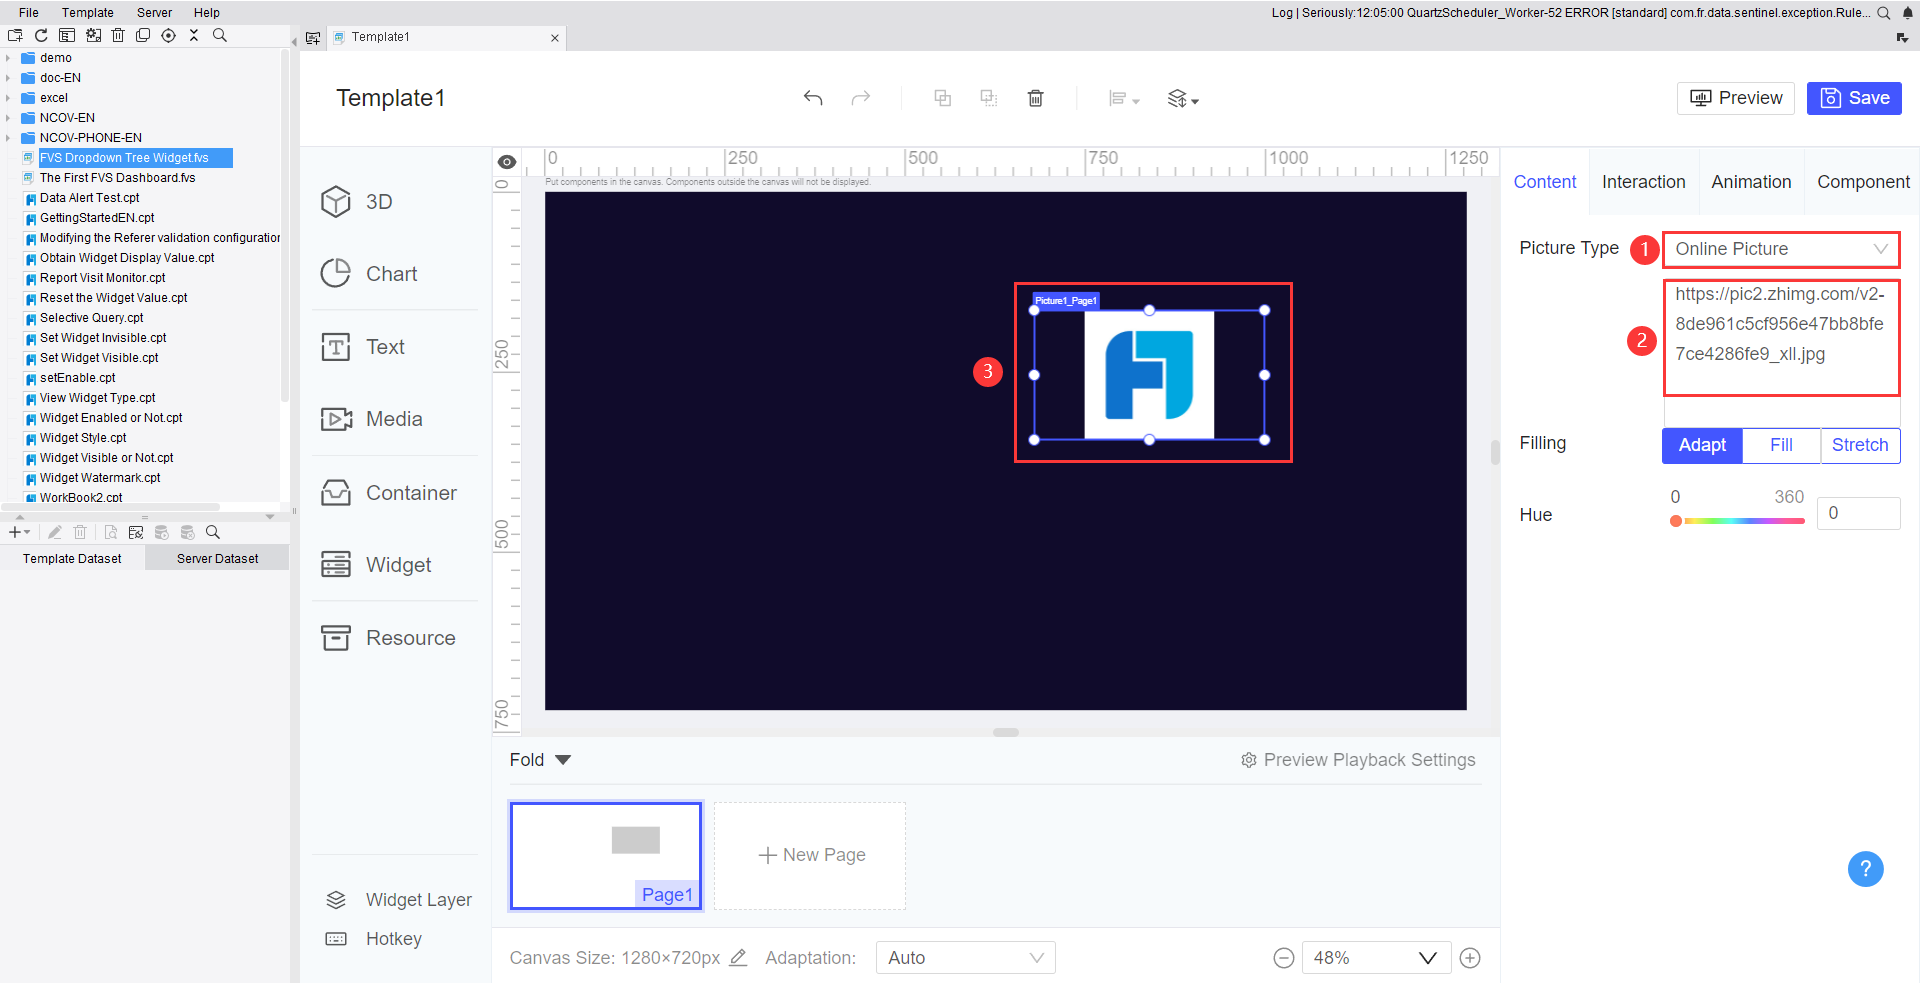Select Fill filling mode
Screen dimensions: 1920x983
pyautogui.click(x=1781, y=445)
